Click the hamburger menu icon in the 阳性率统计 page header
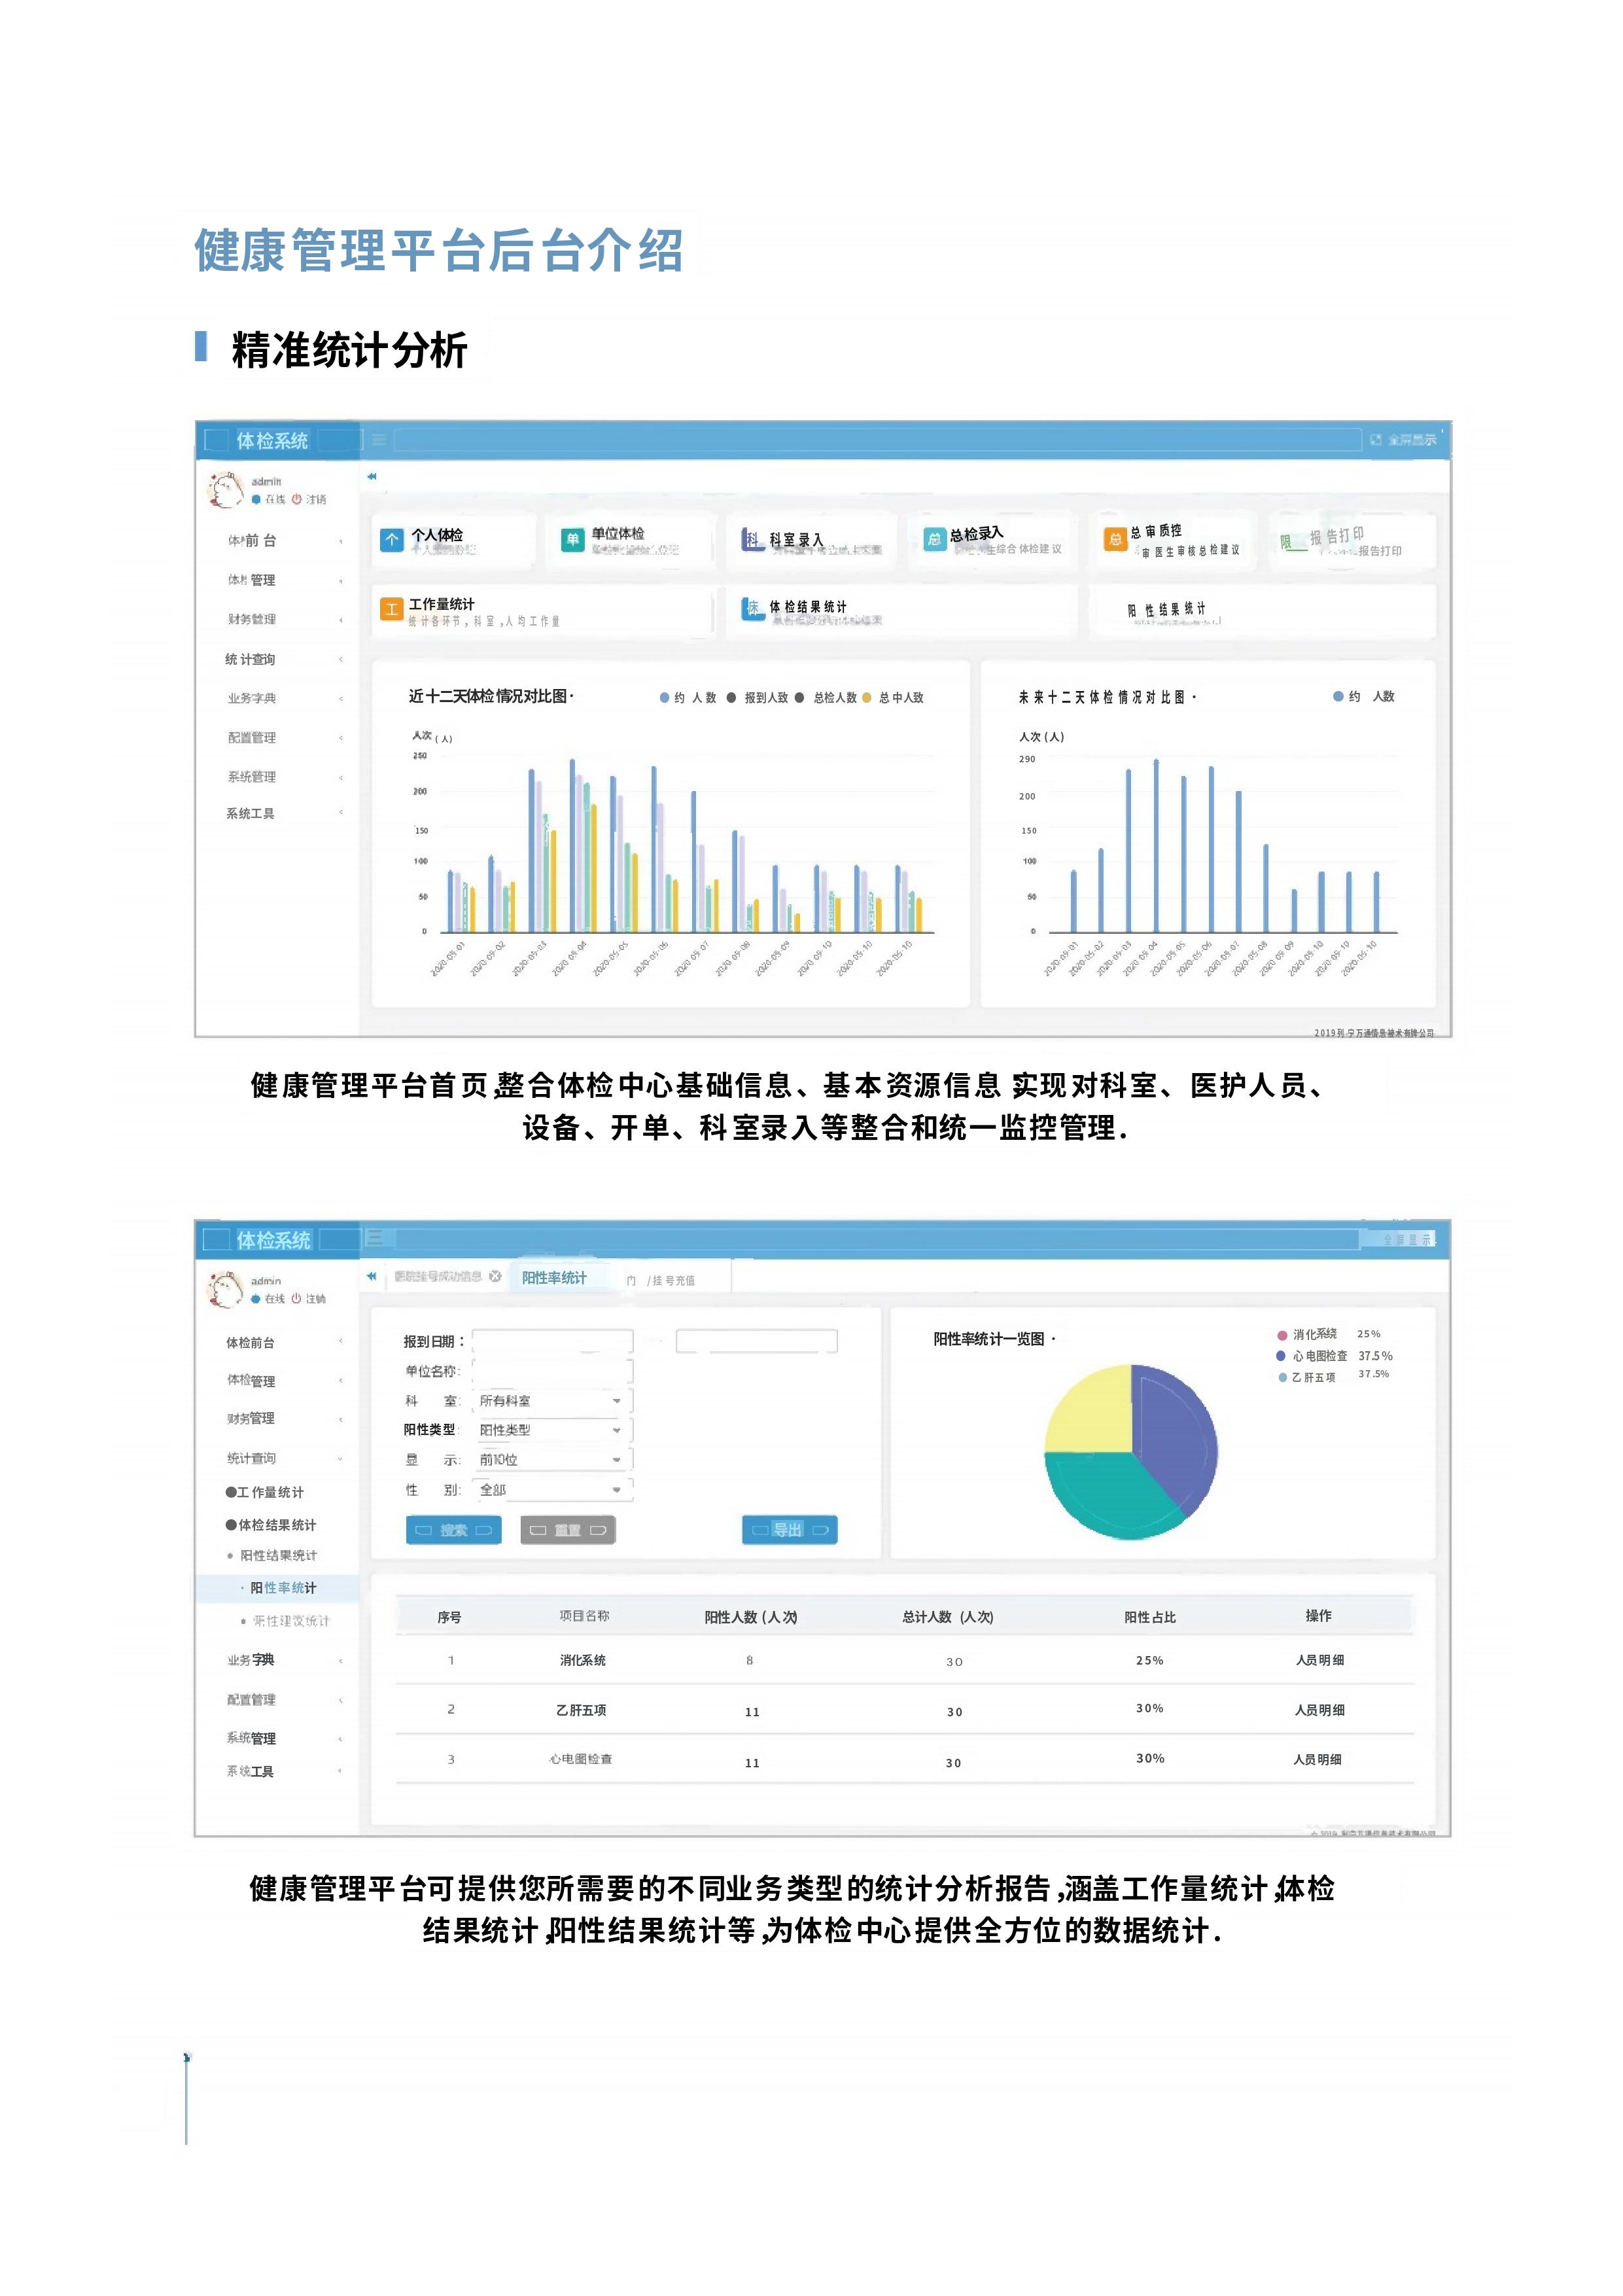 pyautogui.click(x=375, y=1238)
